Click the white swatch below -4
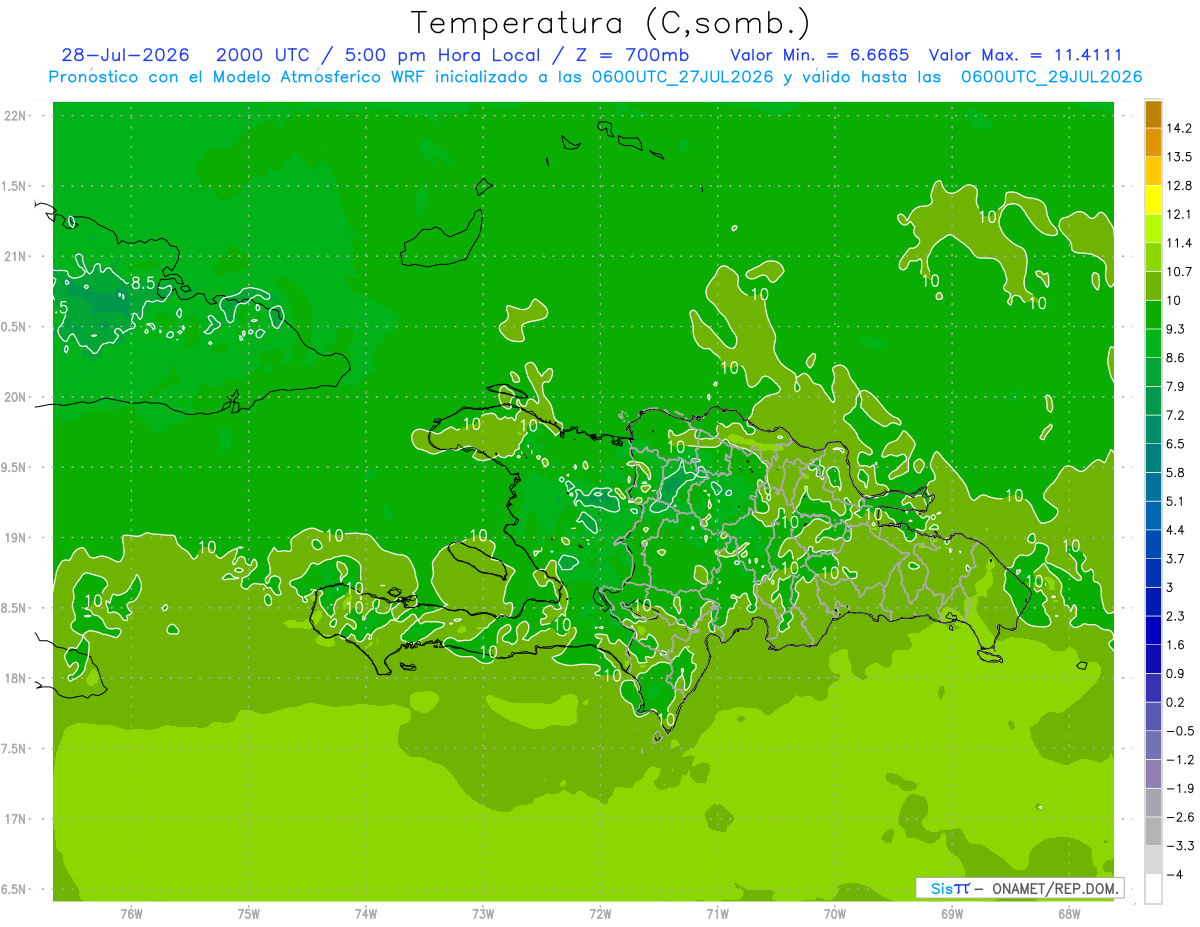 tap(1153, 889)
